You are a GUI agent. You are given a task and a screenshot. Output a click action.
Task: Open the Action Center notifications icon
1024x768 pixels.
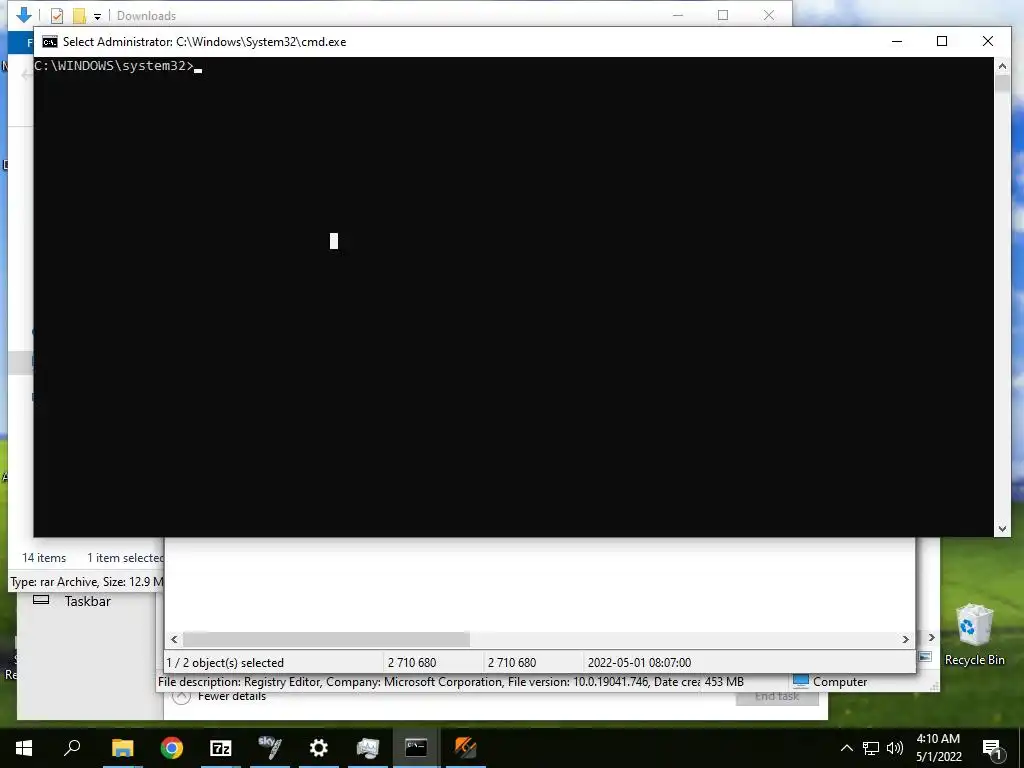point(992,749)
